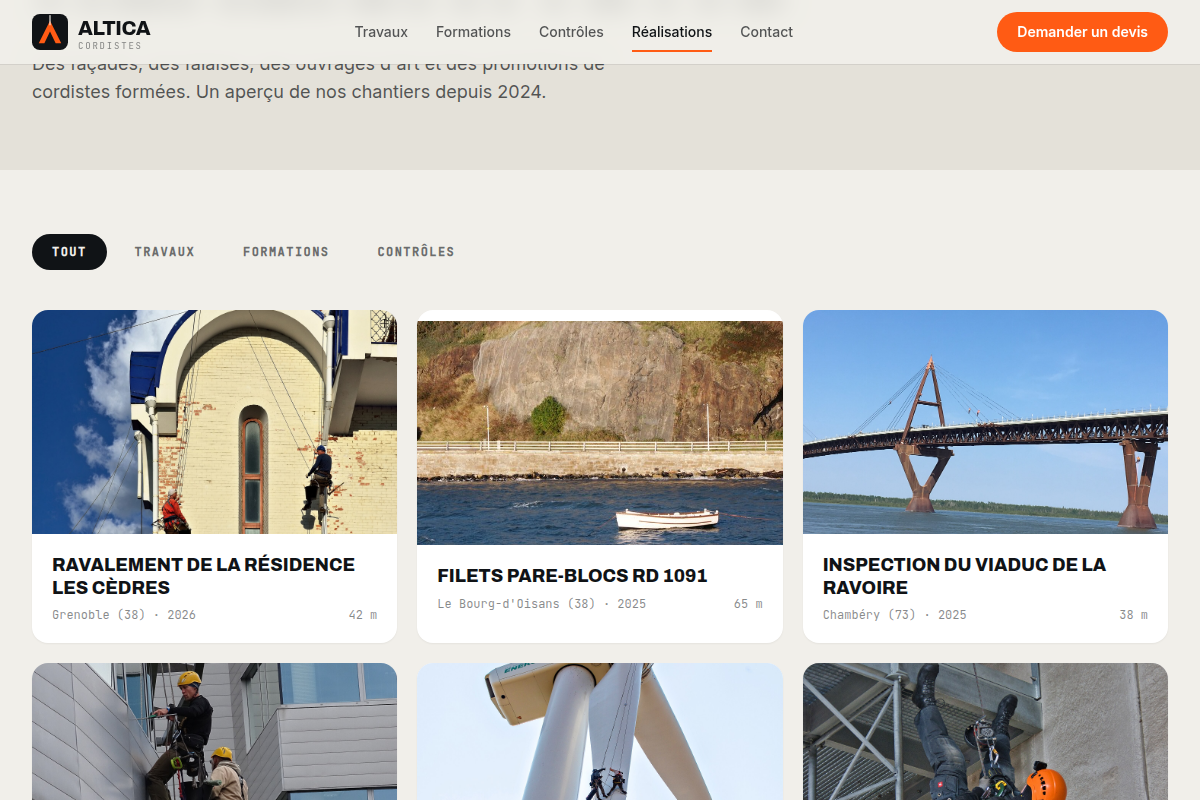Click the Chambéry (73) · 2025 text
The image size is (1200, 800).
pos(895,615)
